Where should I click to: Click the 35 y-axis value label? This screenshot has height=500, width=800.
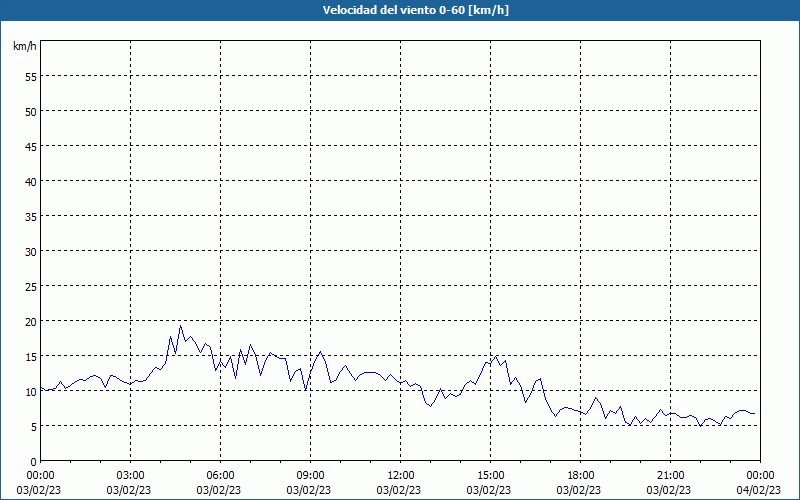[x=31, y=217]
